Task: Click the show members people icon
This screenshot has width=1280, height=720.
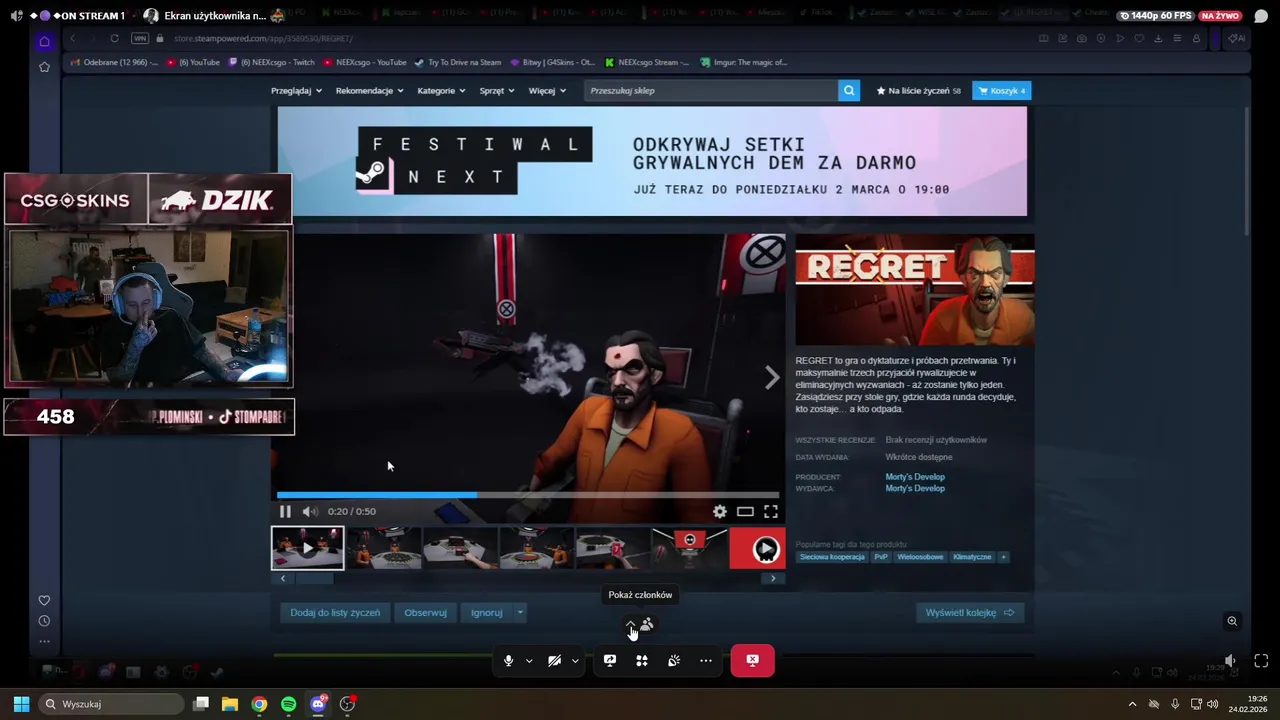Action: 648,624
